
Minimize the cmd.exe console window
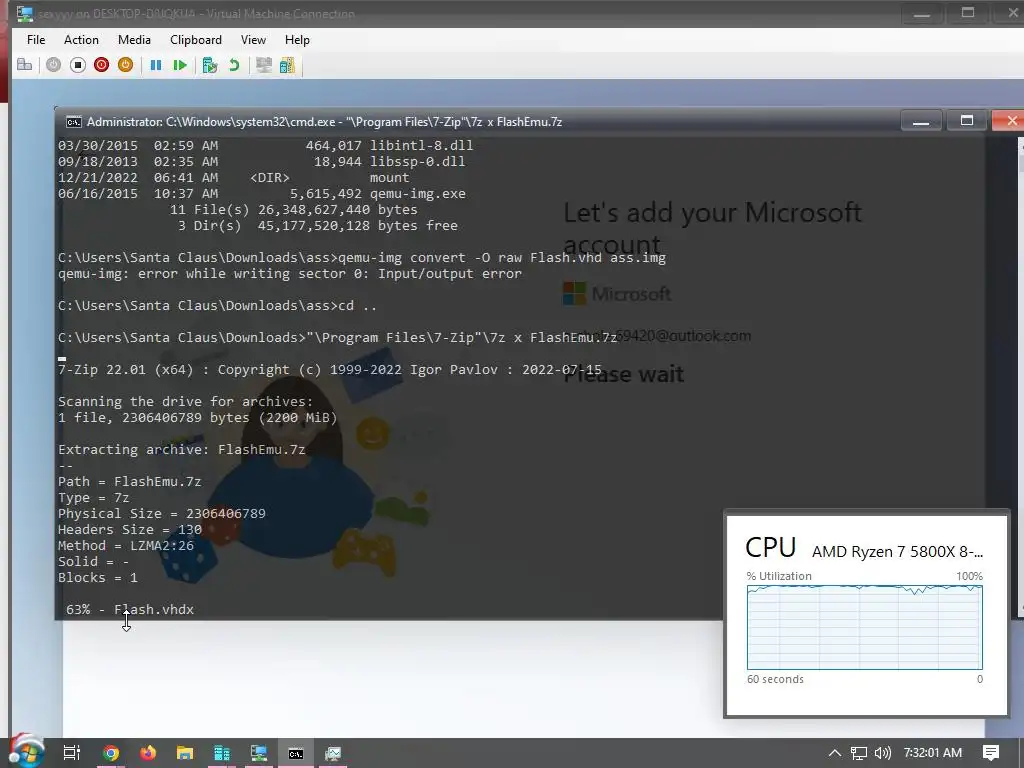click(x=921, y=121)
